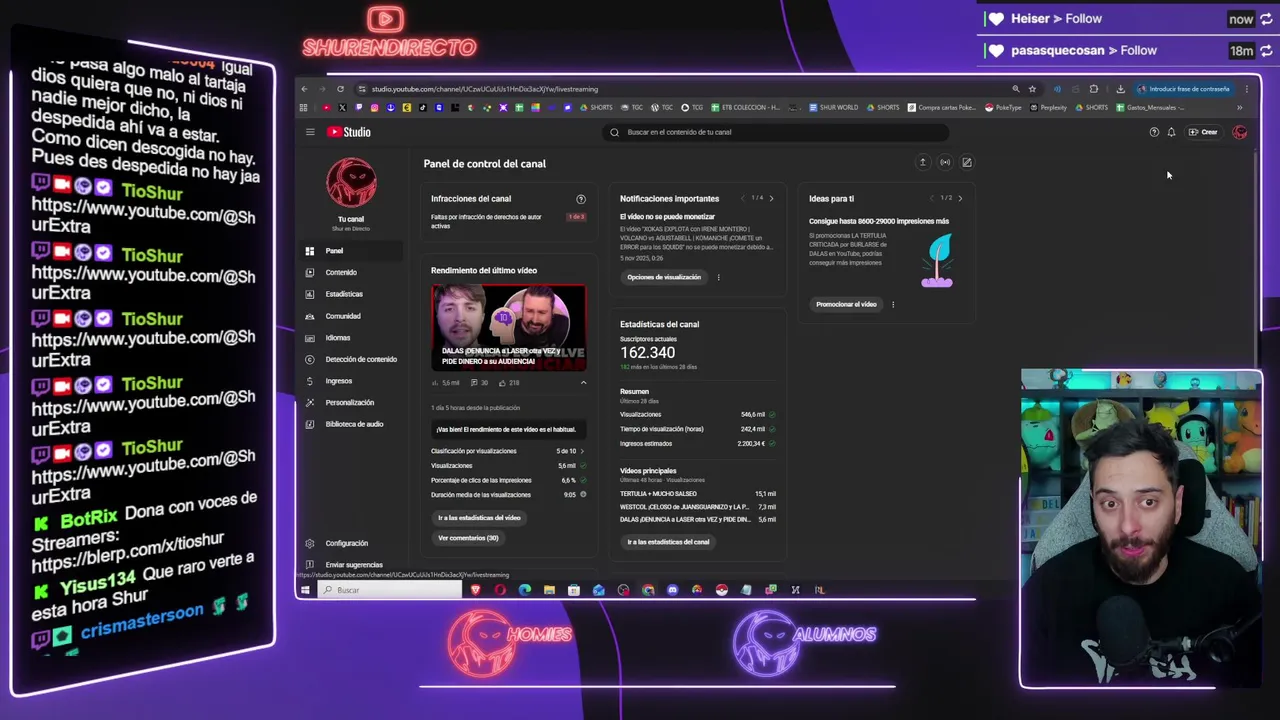This screenshot has width=1280, height=720.
Task: Click the upload videos icon on dashboard
Action: (923, 162)
